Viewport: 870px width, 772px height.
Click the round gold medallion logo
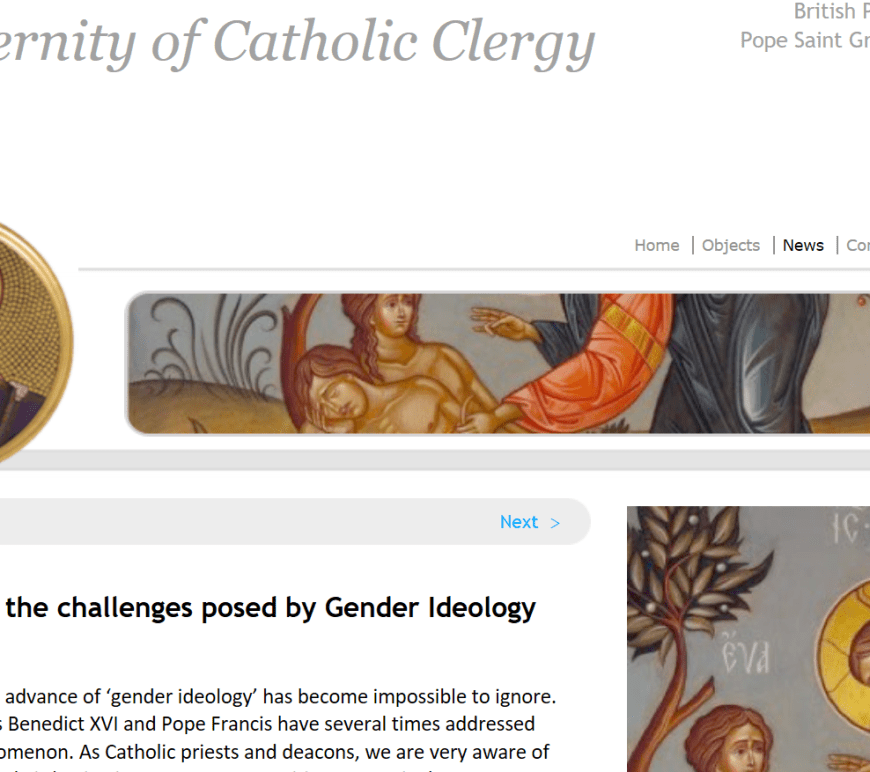(30, 340)
